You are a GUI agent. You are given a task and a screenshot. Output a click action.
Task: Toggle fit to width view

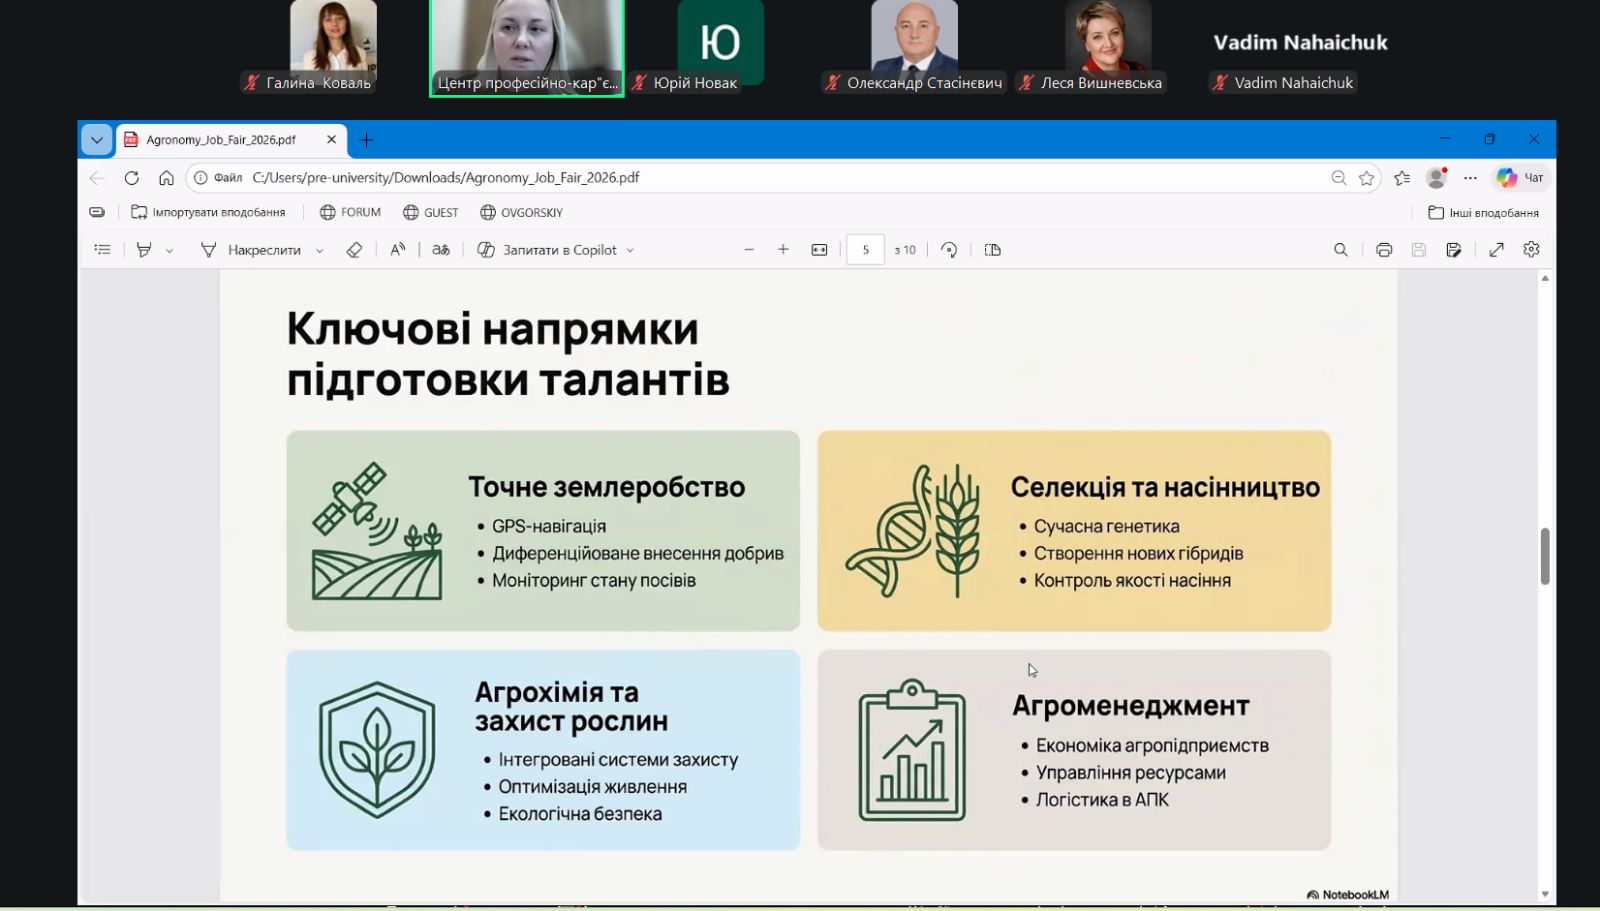click(819, 250)
